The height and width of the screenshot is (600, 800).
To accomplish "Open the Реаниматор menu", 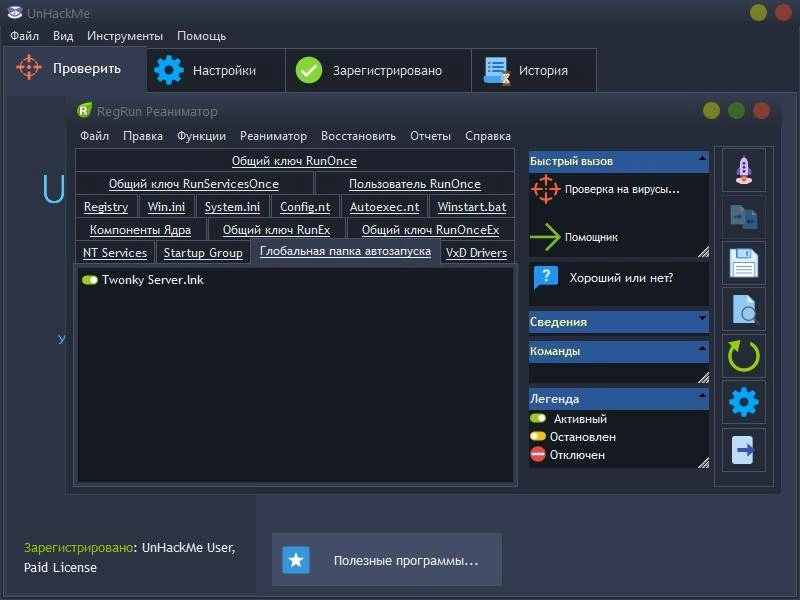I will [273, 136].
